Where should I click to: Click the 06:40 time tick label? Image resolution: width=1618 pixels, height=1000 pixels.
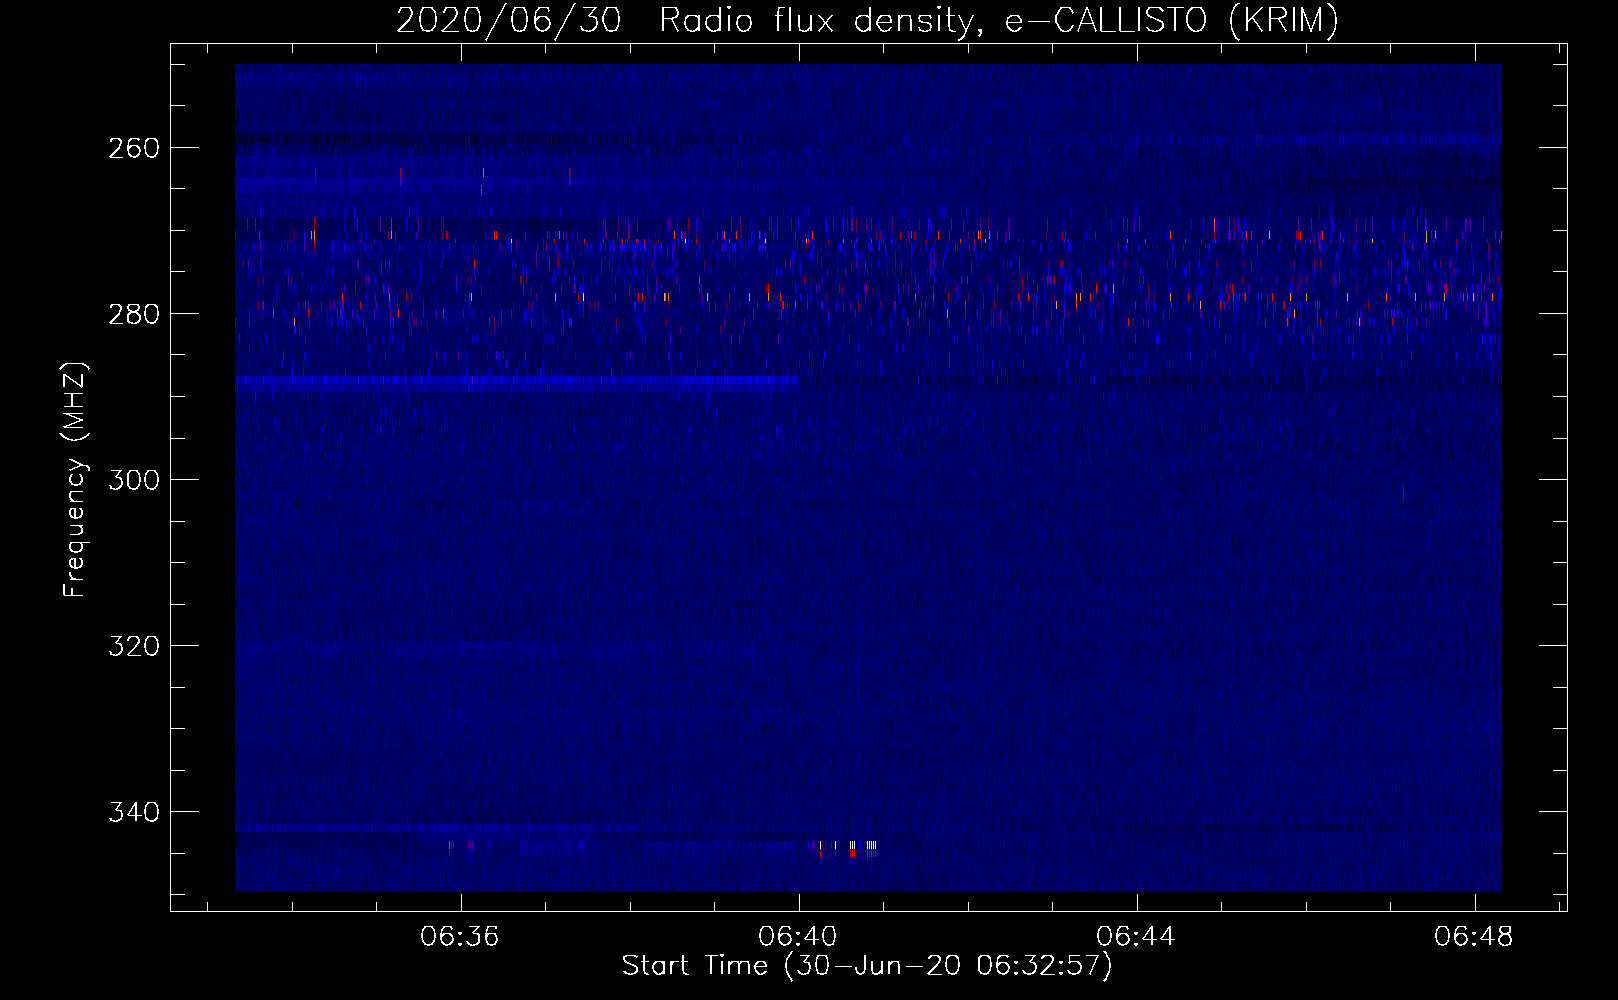[798, 937]
